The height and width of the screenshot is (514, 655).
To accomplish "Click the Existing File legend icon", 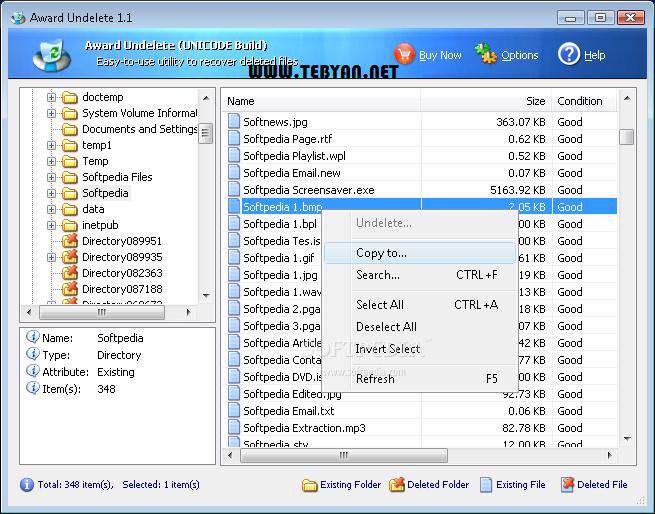I will click(486, 485).
